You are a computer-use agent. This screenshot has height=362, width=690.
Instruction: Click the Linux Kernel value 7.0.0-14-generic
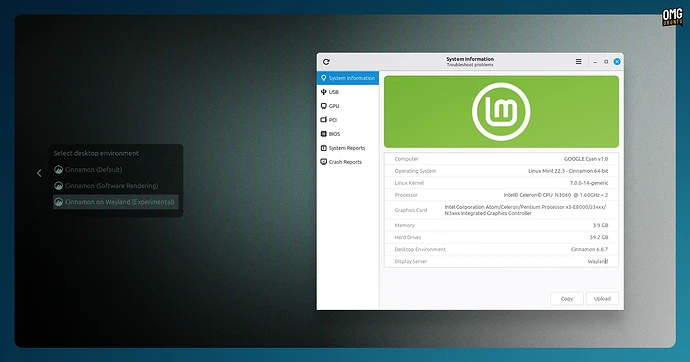pyautogui.click(x=589, y=183)
